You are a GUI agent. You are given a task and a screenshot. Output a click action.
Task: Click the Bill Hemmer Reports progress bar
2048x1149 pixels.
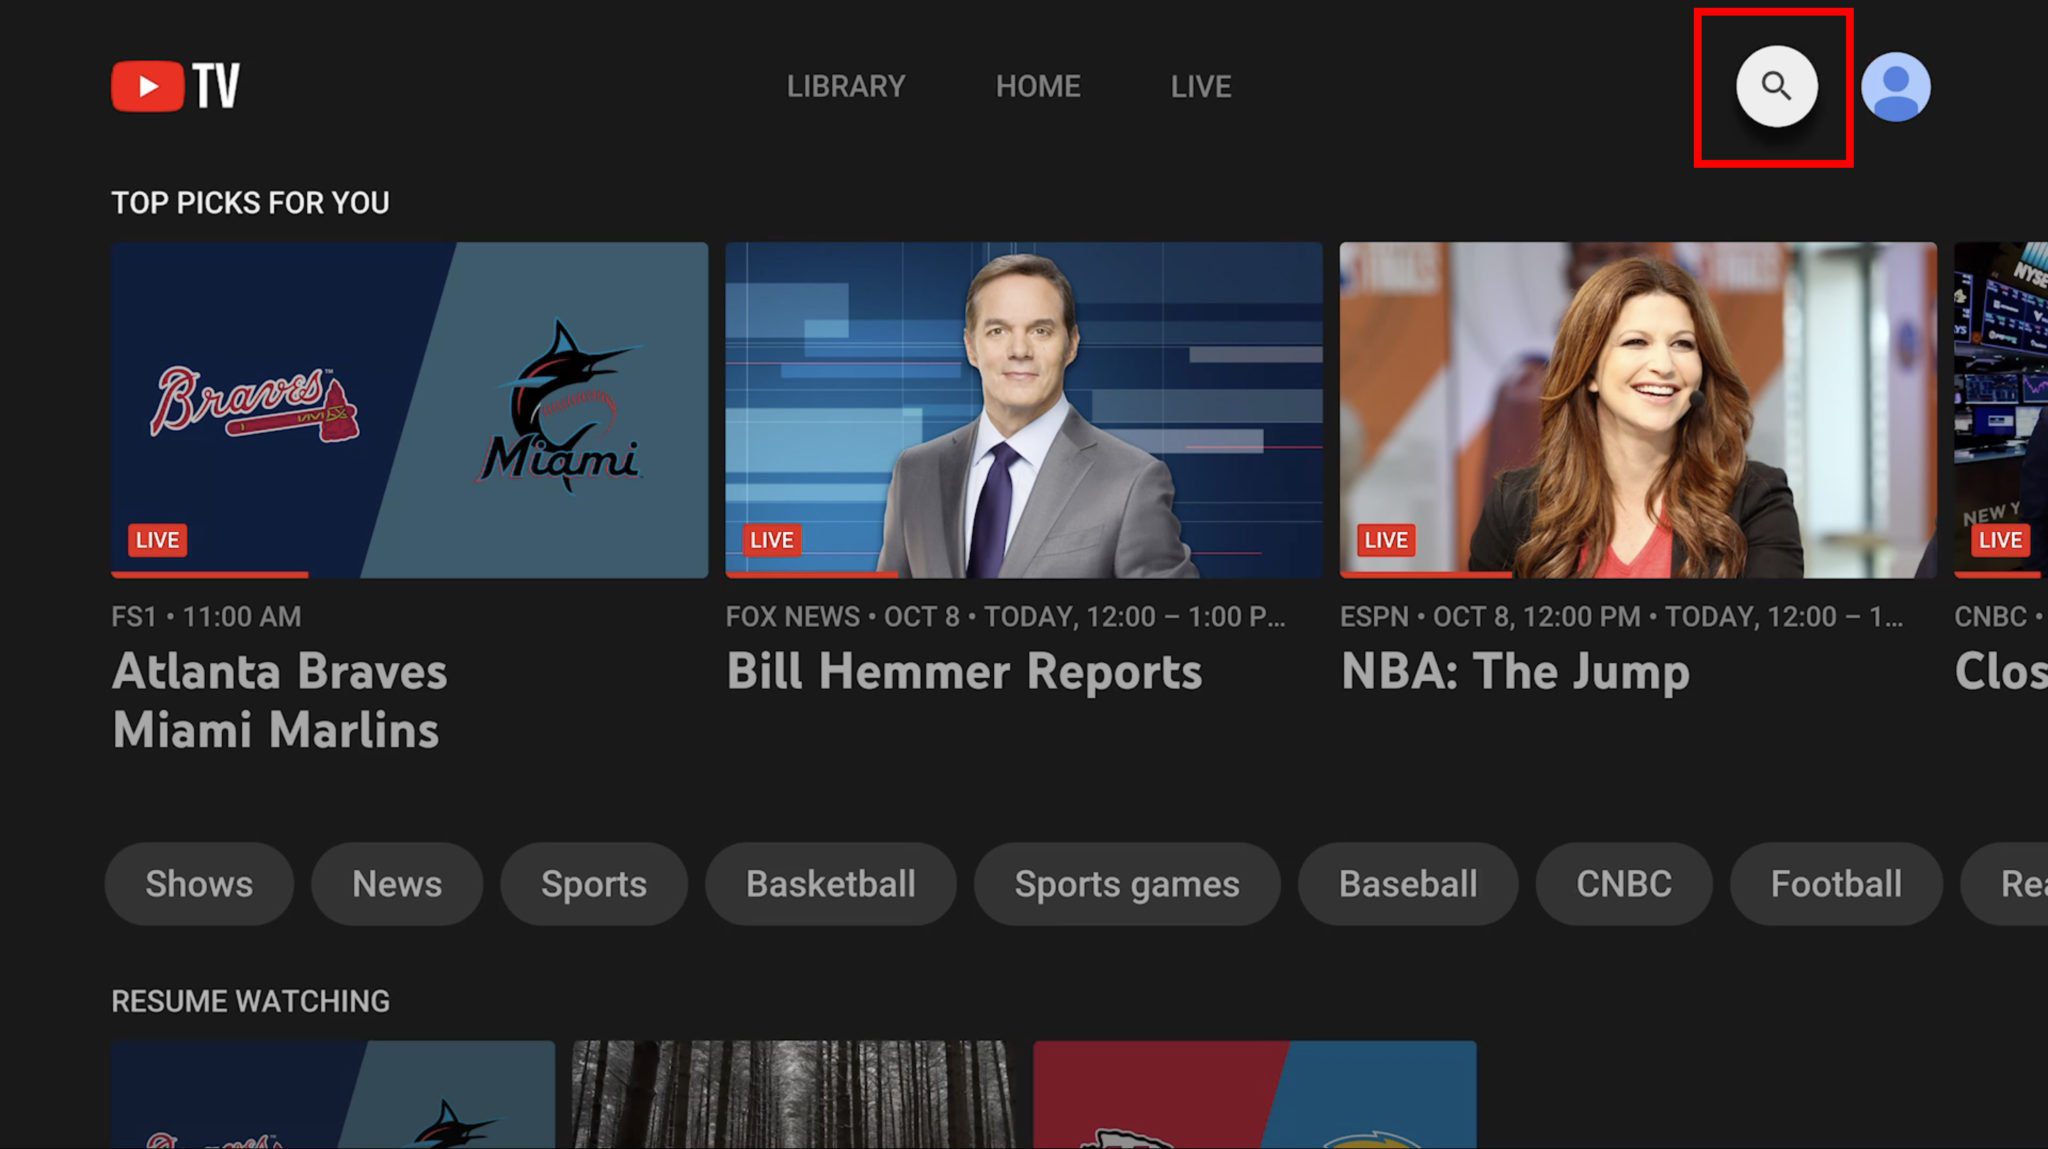tap(810, 576)
